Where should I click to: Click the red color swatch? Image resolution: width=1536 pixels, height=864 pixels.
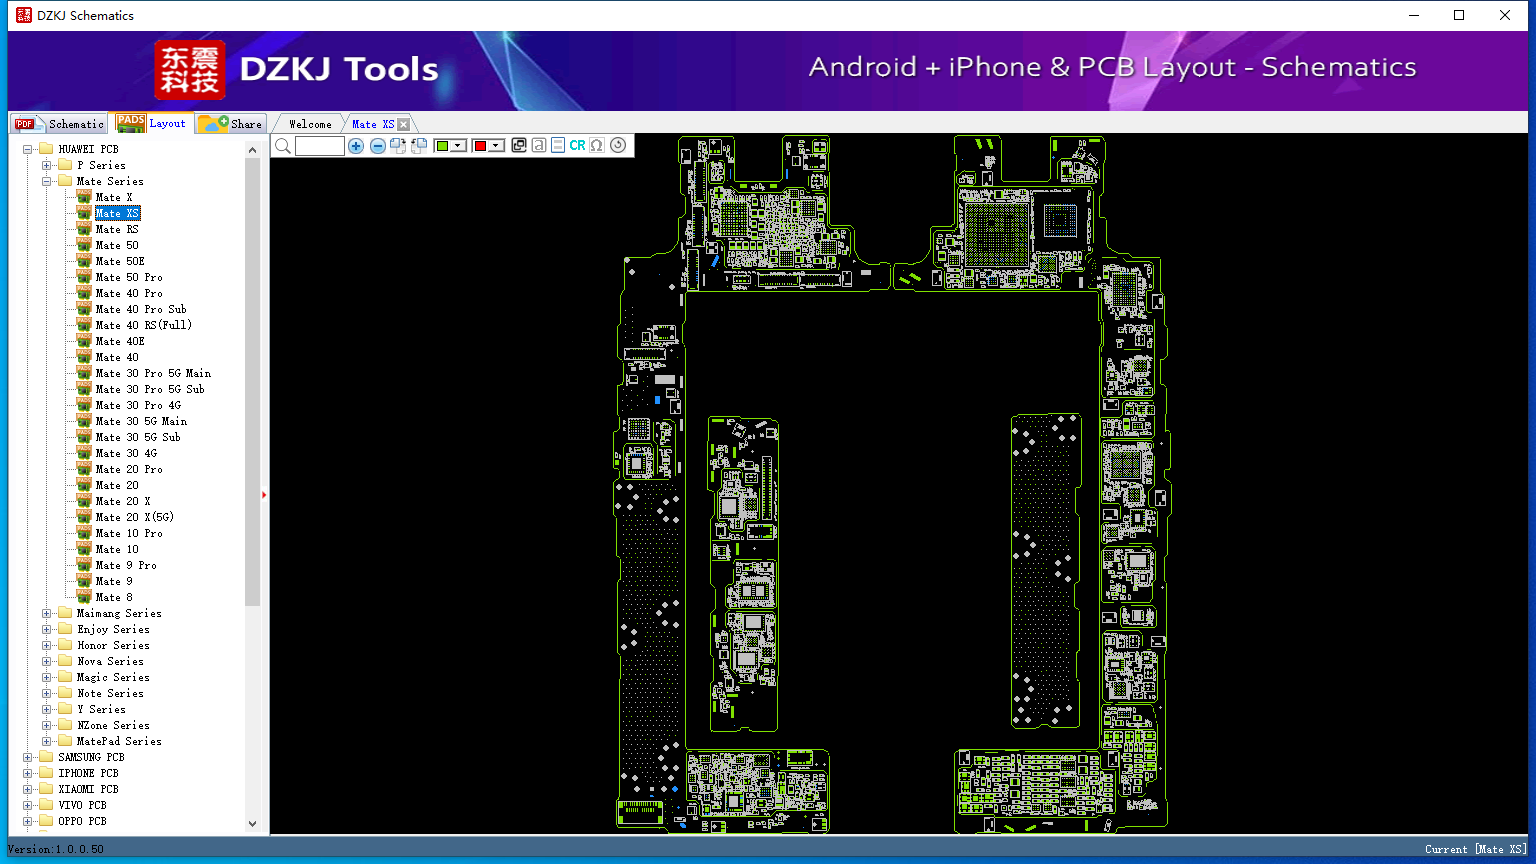tap(480, 146)
